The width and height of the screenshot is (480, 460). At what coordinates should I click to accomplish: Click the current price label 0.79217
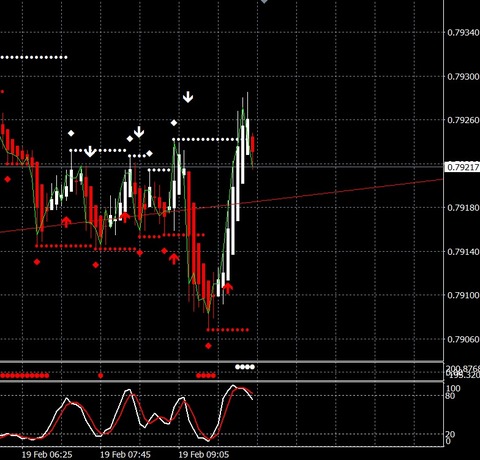pos(463,167)
